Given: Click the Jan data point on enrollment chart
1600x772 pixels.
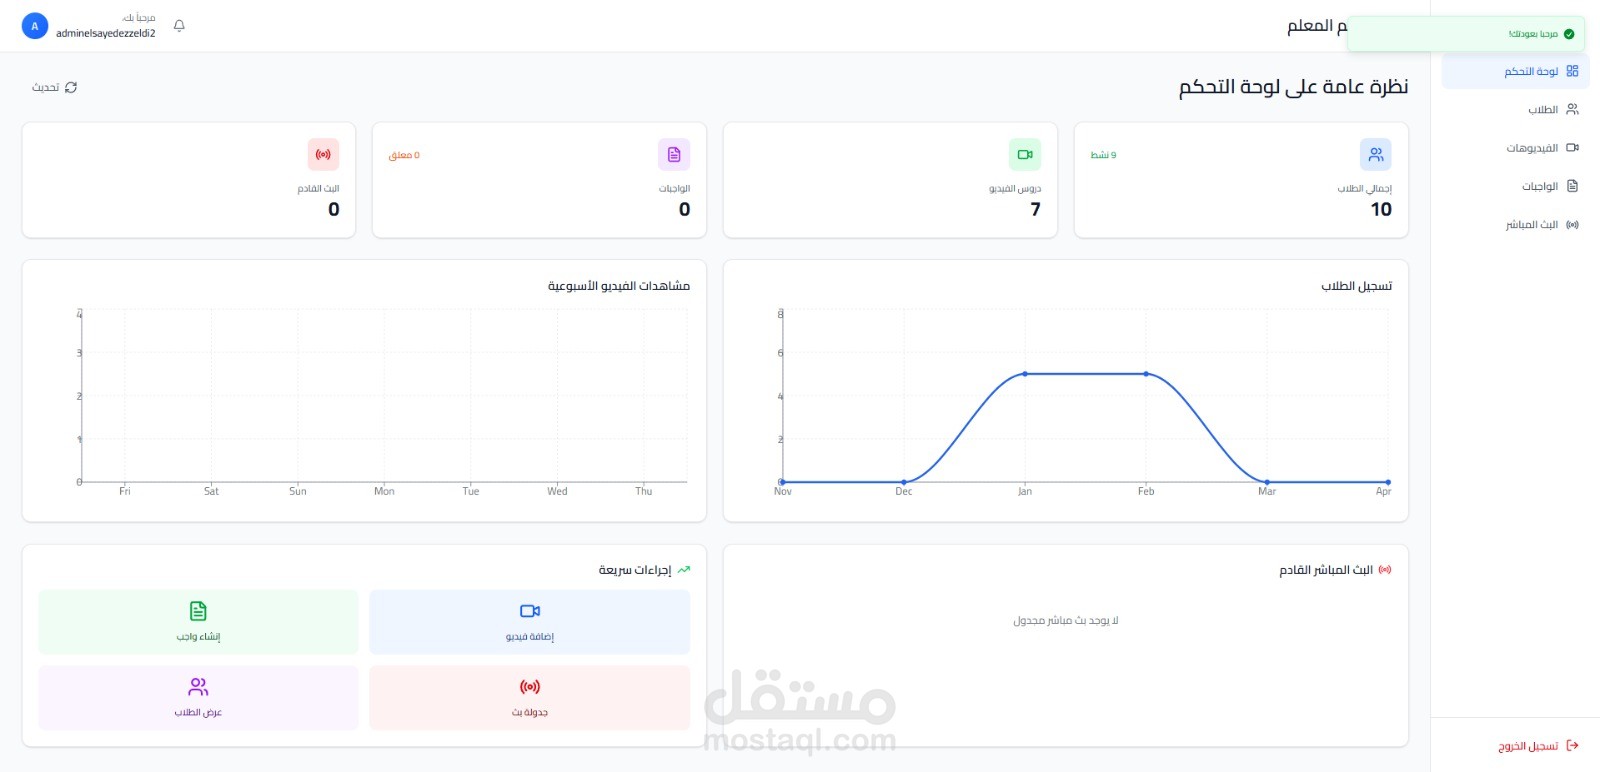Looking at the screenshot, I should point(1025,374).
